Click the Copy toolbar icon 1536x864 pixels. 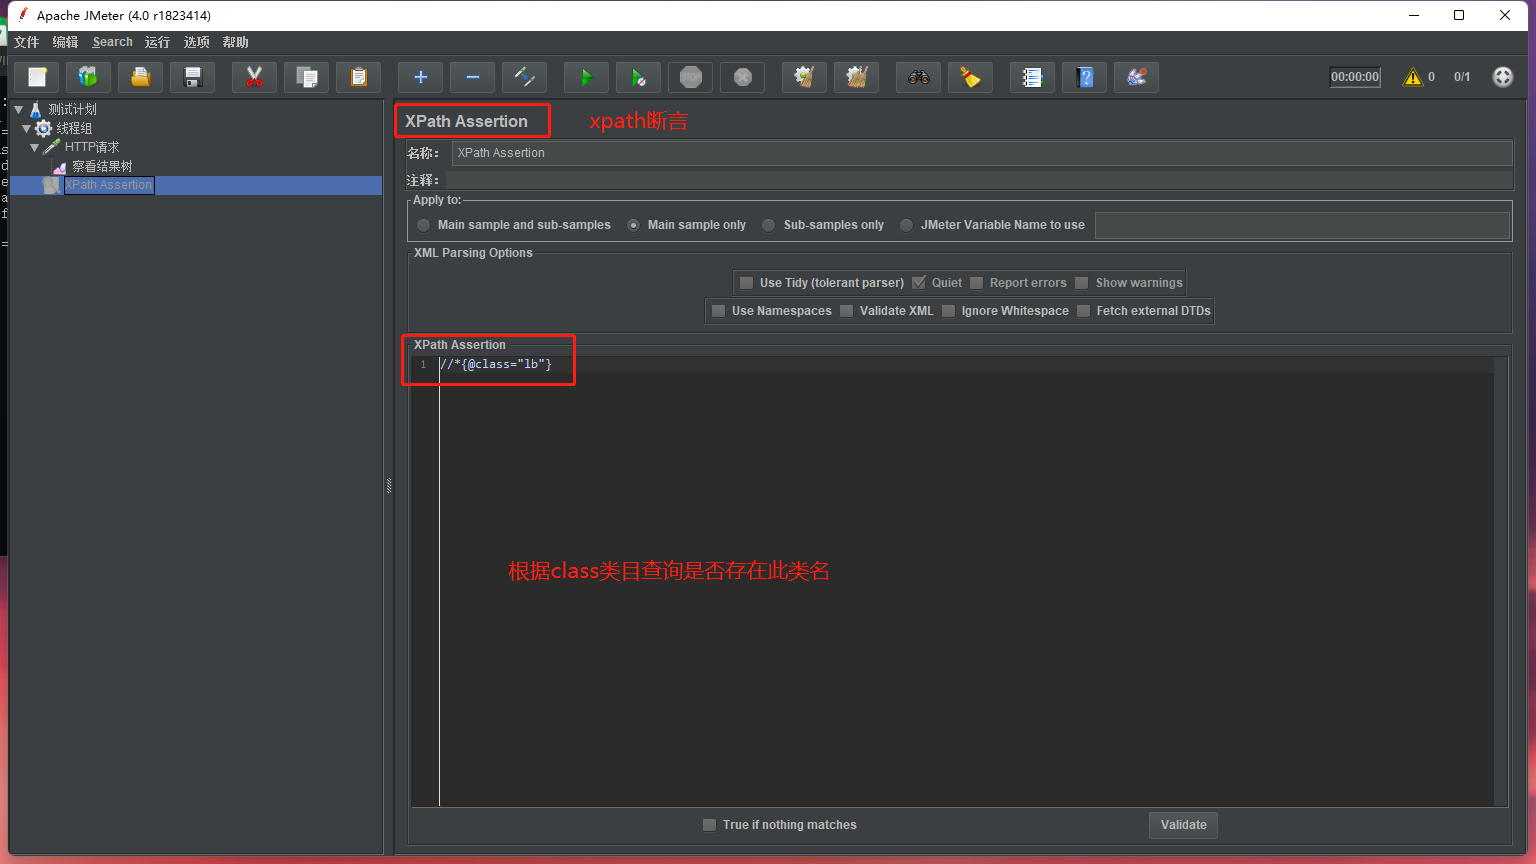pos(307,77)
